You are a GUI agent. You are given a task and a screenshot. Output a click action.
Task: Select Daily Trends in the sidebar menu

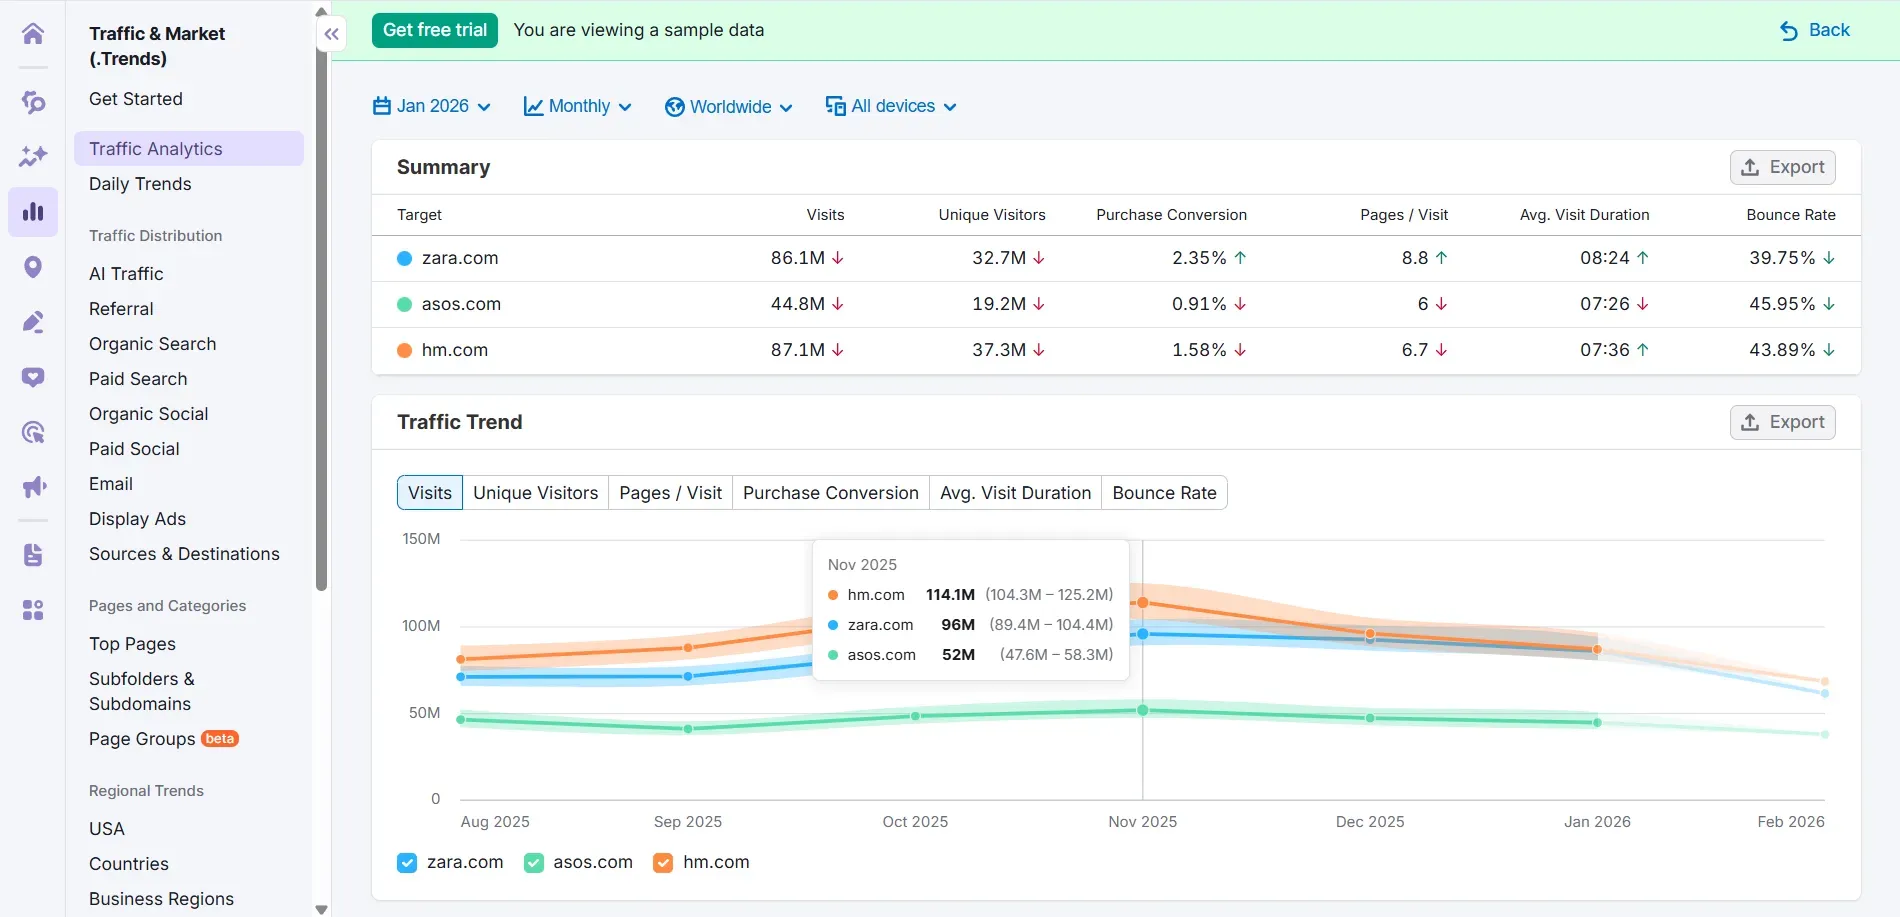click(x=140, y=184)
